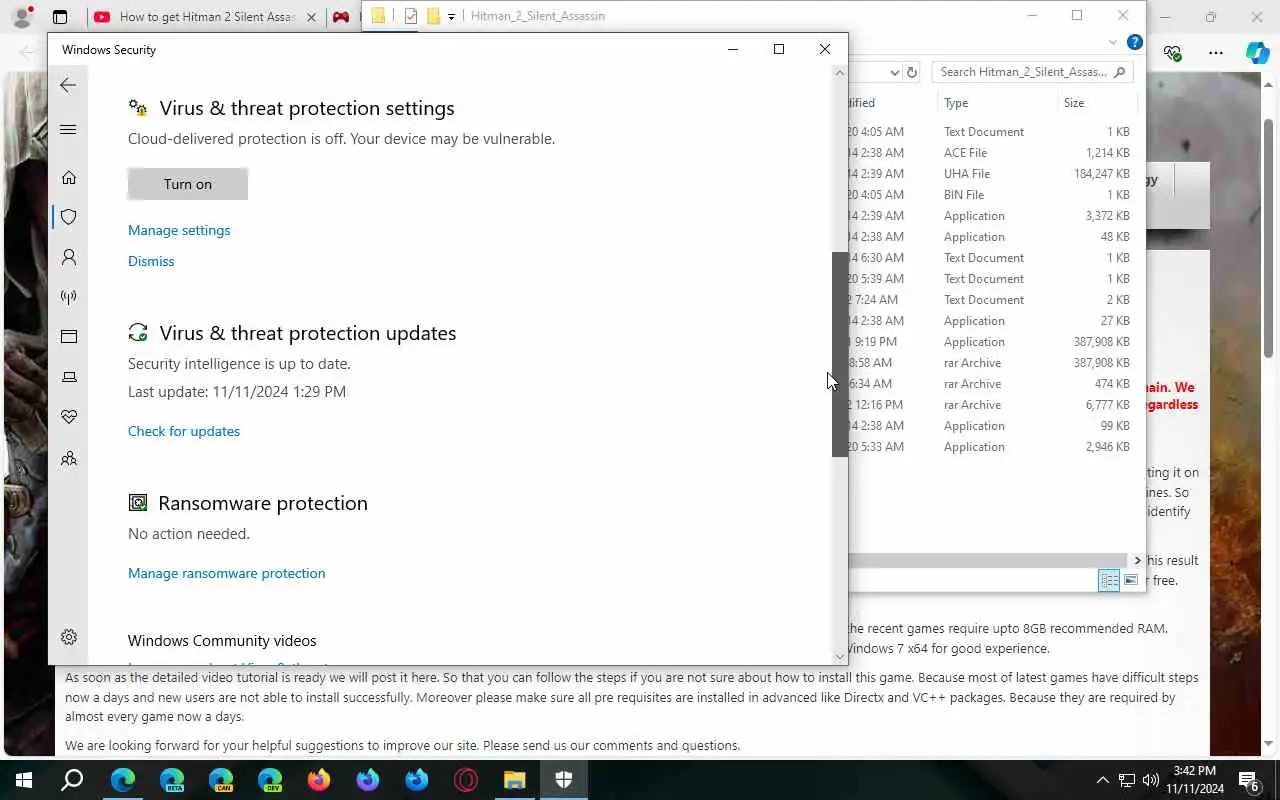
Task: Open volume control in system tray
Action: click(x=1151, y=780)
